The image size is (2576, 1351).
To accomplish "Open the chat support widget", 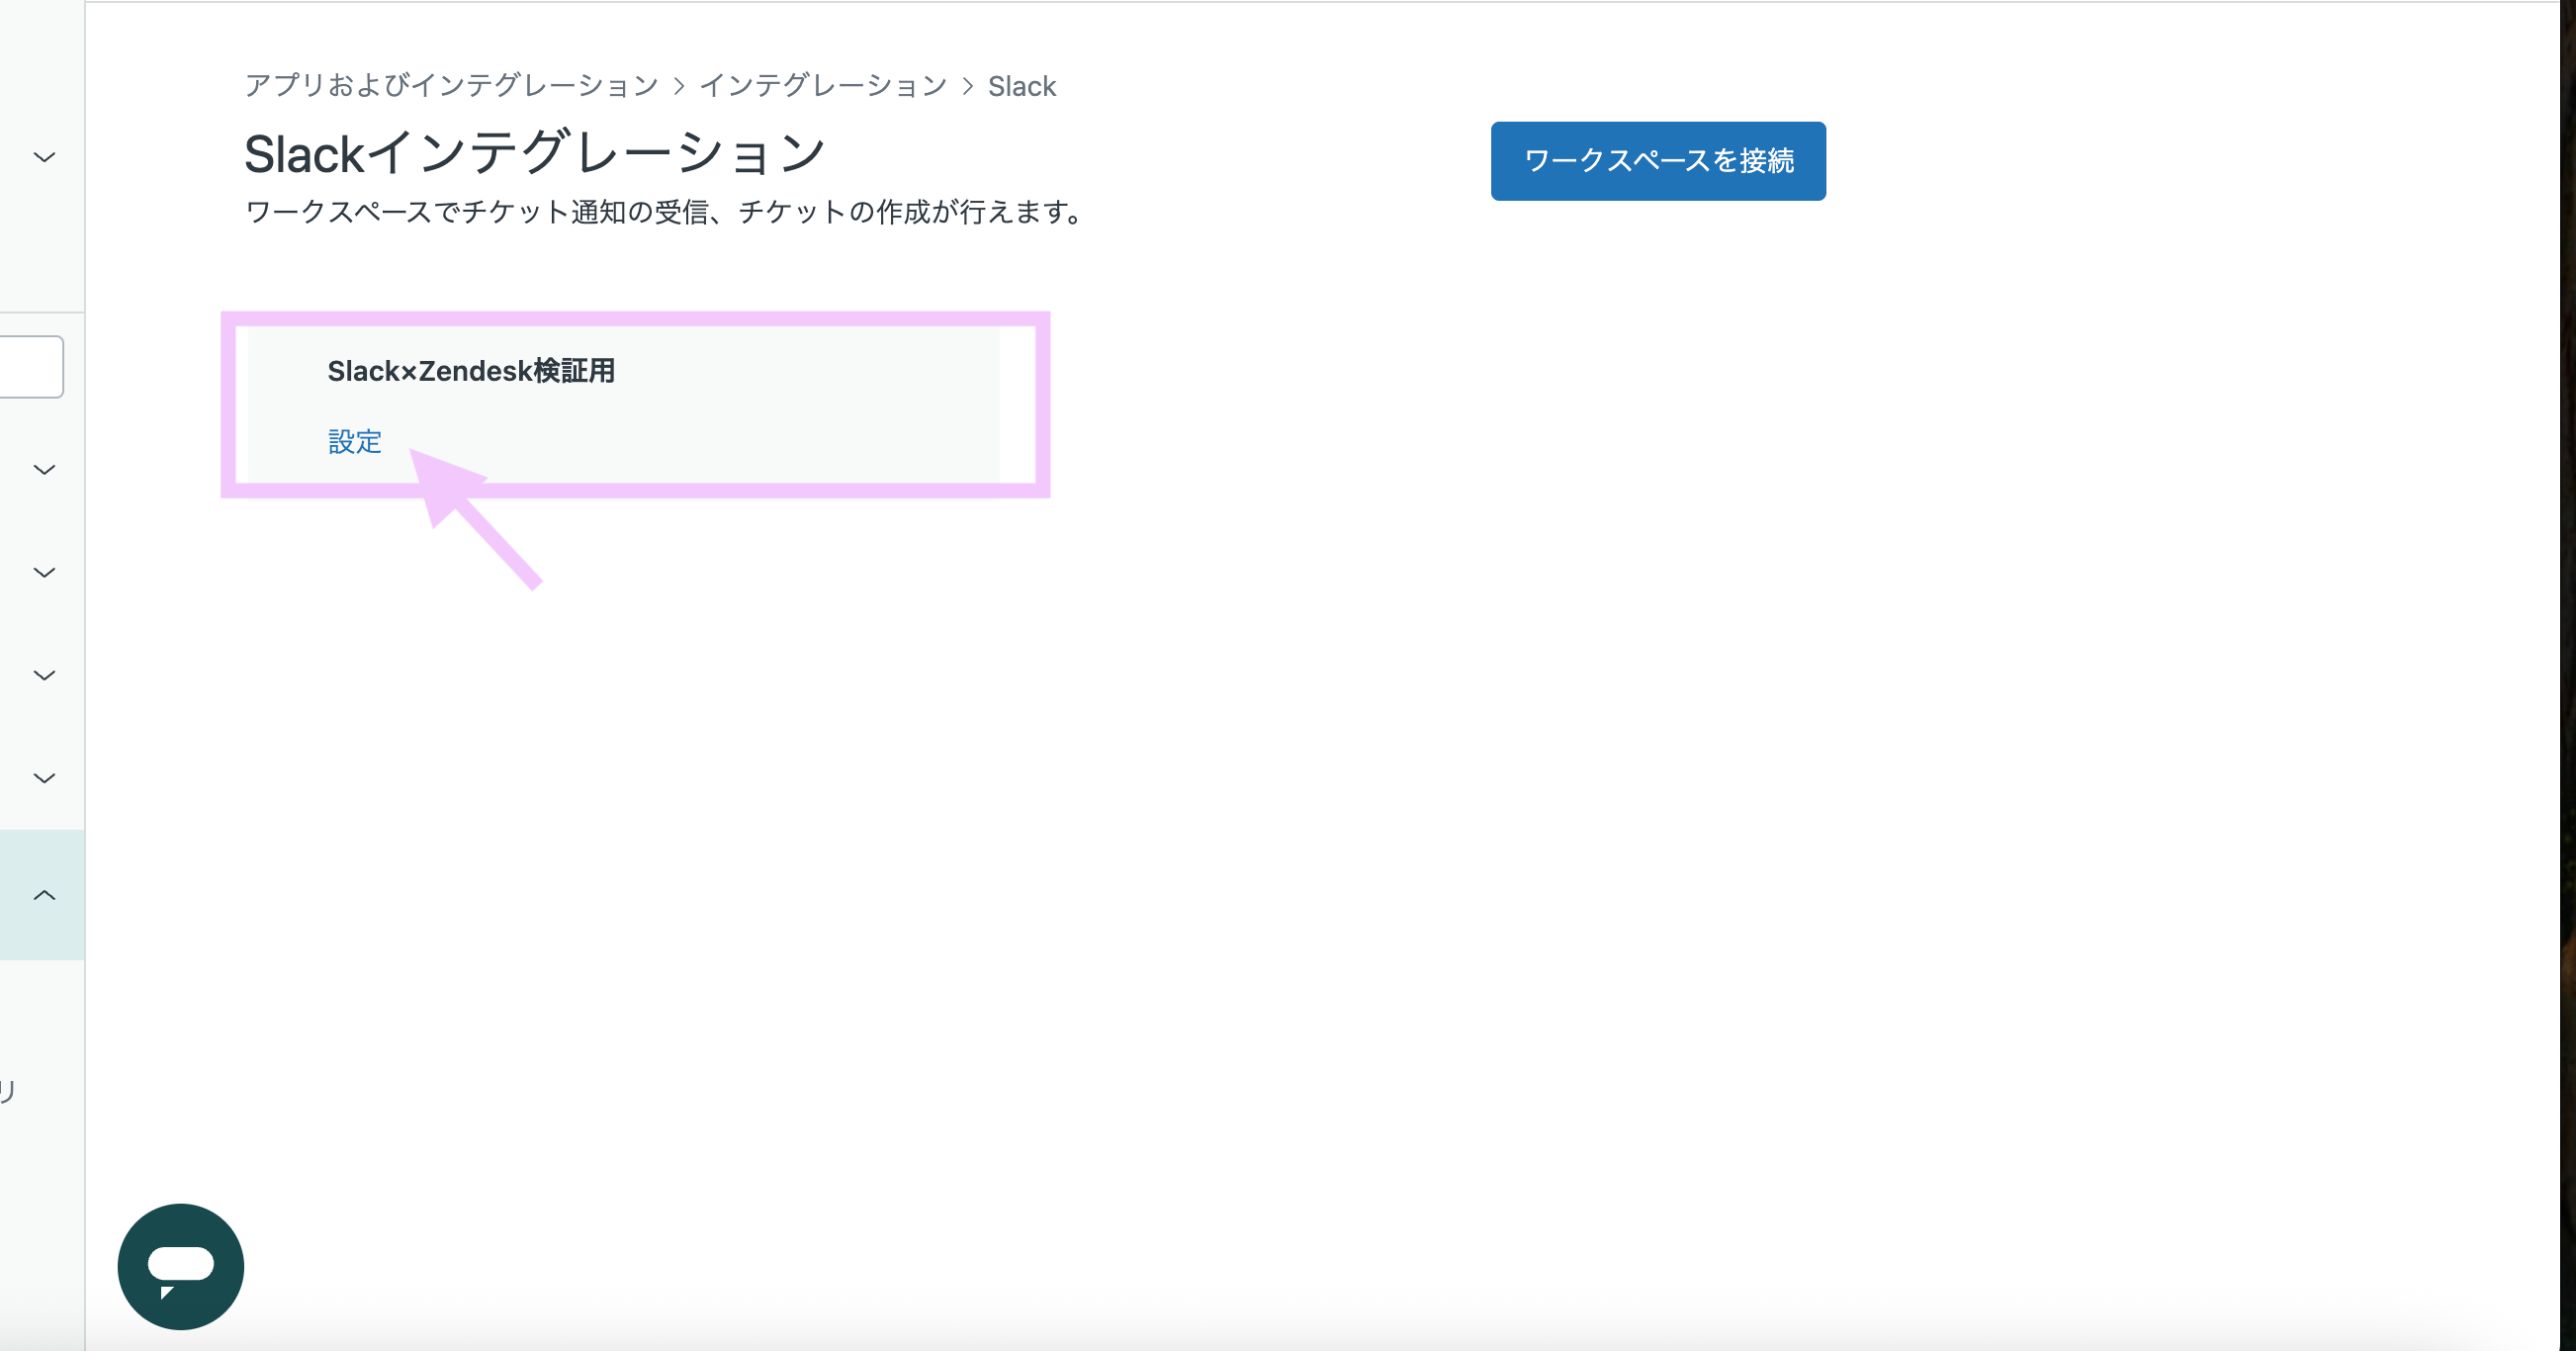I will [180, 1266].
